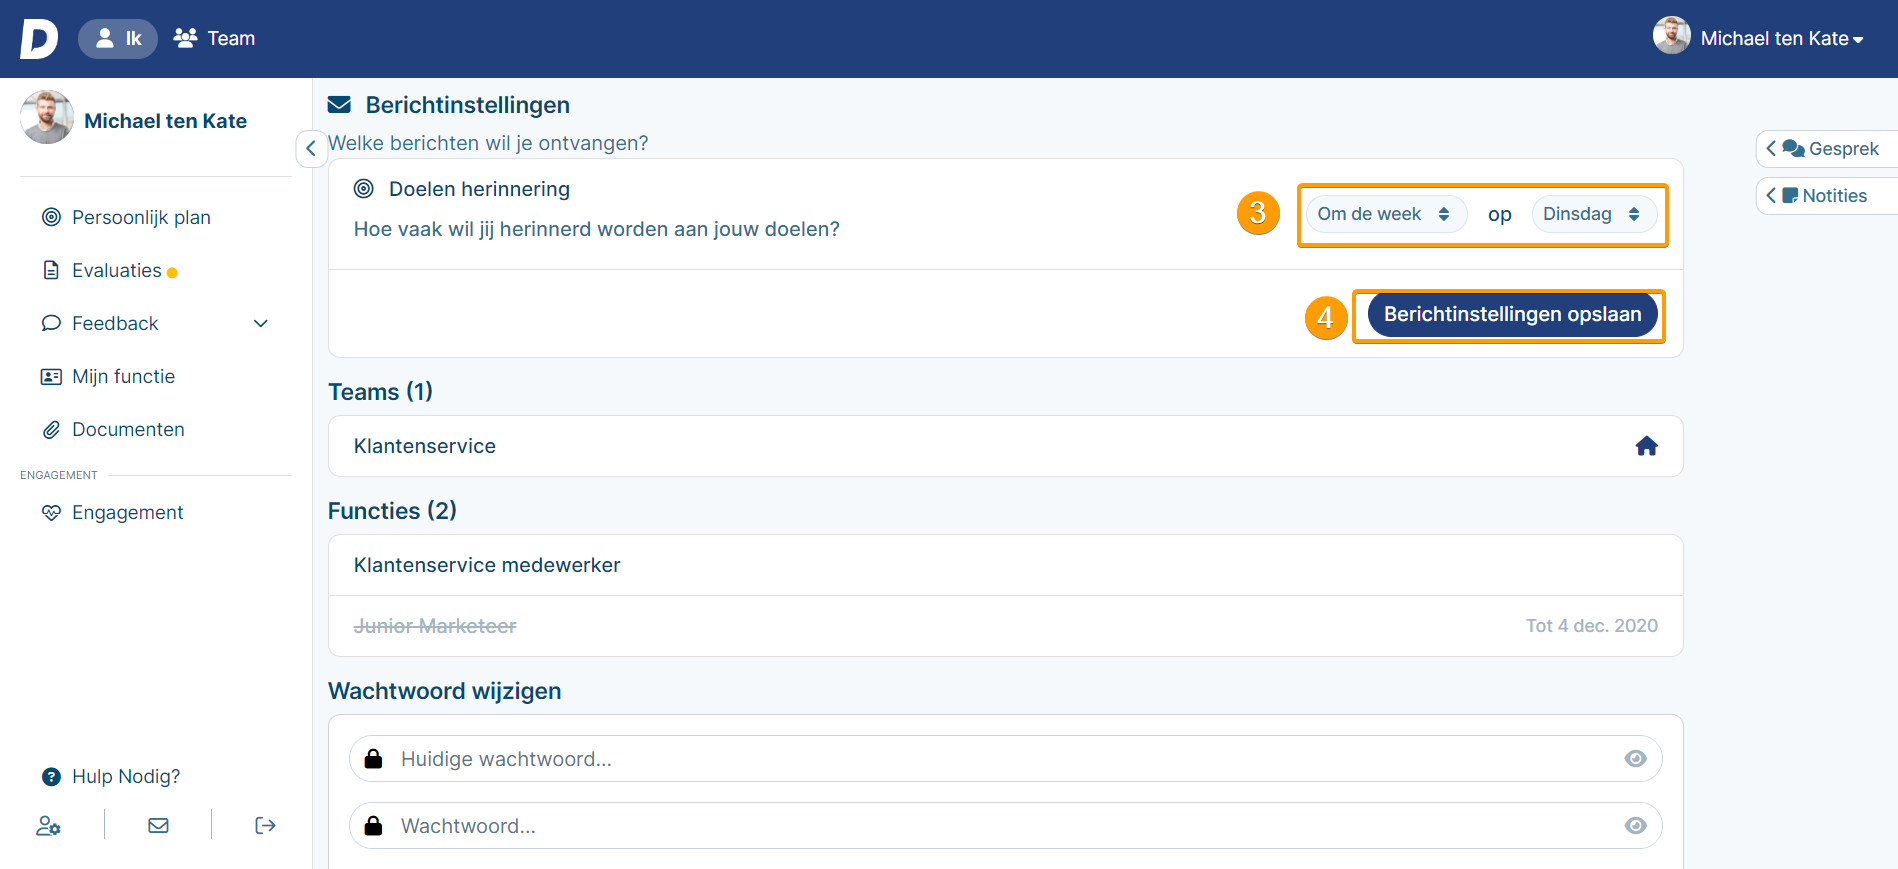Click the Documenten paperclip icon
1898x869 pixels.
pyautogui.click(x=51, y=430)
